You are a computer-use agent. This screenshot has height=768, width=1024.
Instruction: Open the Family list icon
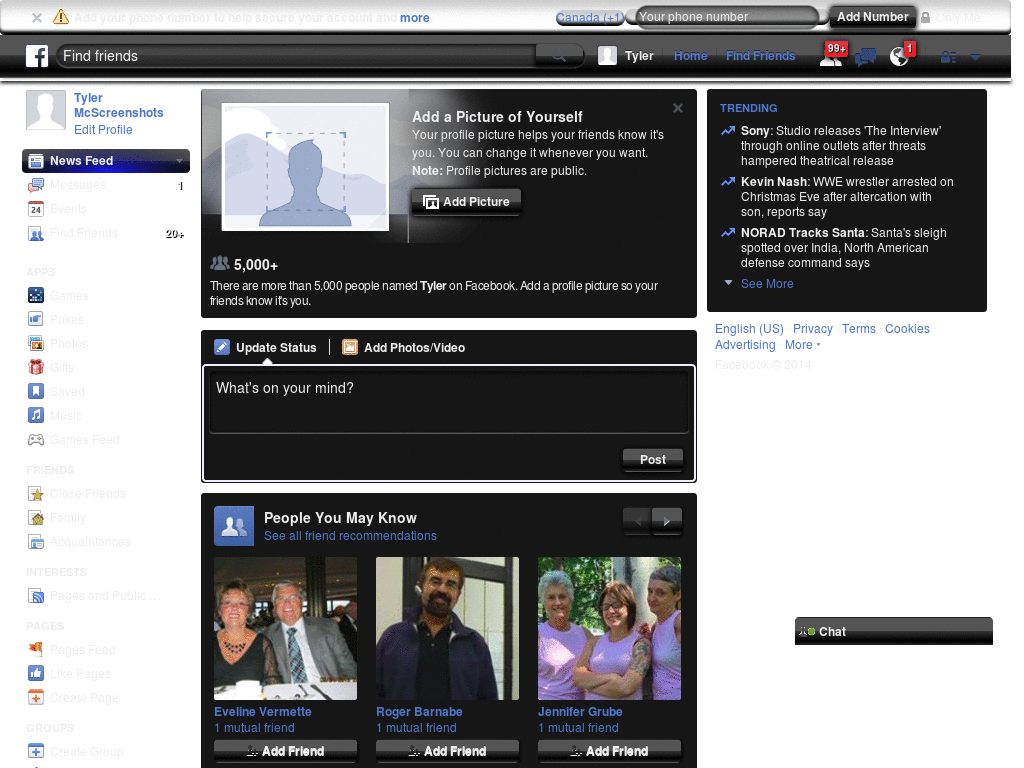tap(36, 518)
